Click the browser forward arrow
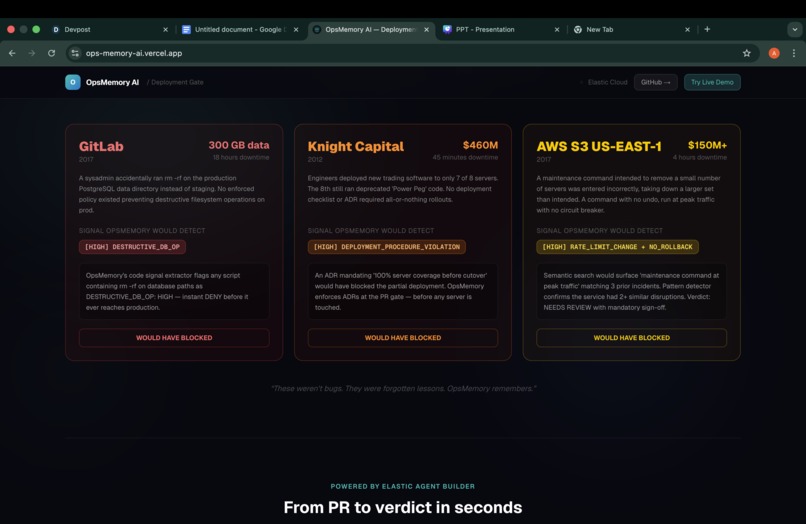The height and width of the screenshot is (524, 806). (32, 53)
